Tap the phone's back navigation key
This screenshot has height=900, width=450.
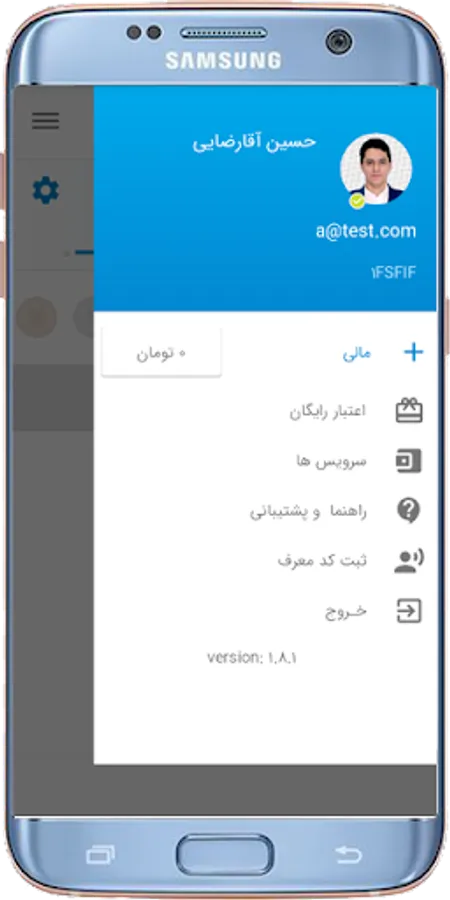(348, 855)
